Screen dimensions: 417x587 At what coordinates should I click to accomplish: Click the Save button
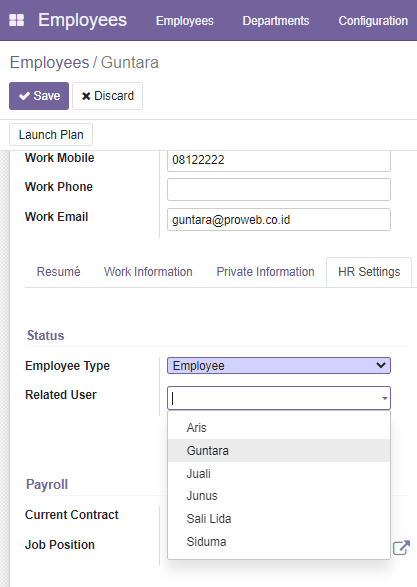pyautogui.click(x=39, y=96)
